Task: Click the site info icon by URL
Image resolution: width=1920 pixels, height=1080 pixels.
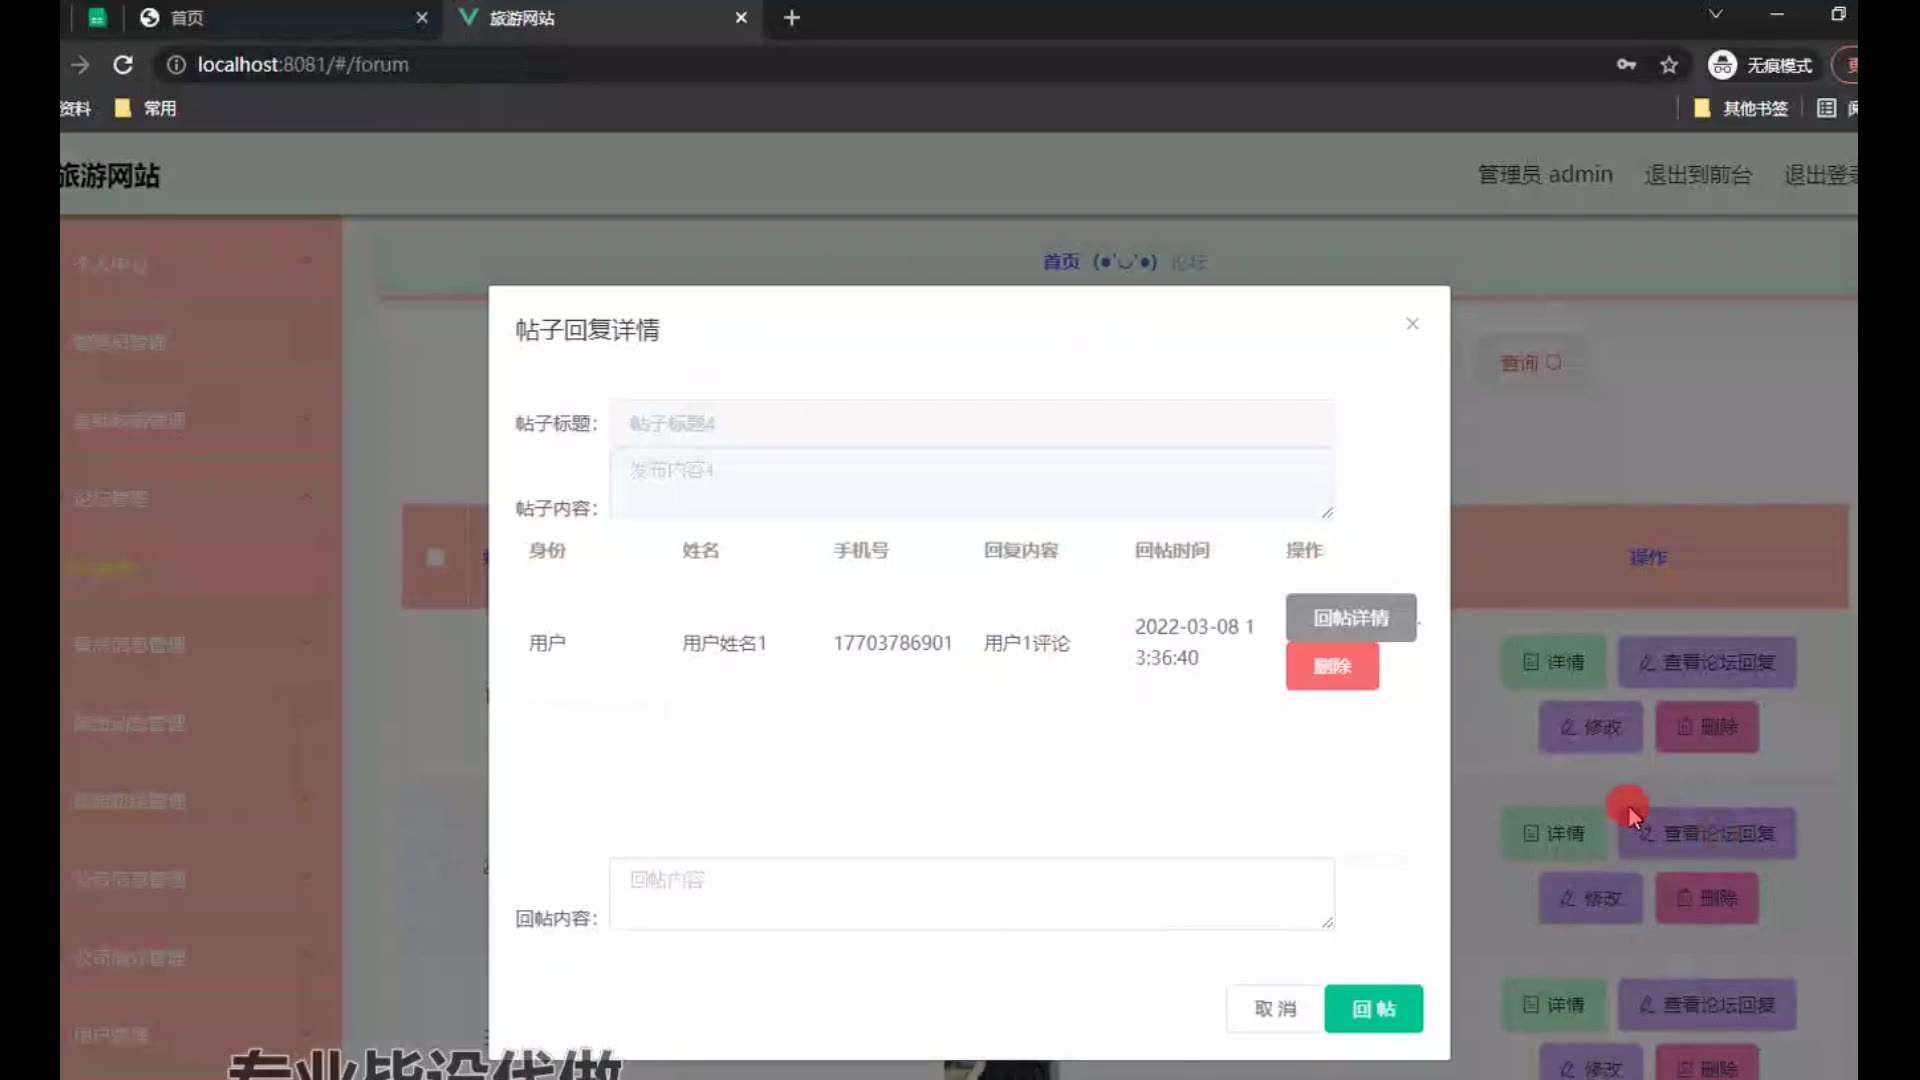Action: point(176,65)
